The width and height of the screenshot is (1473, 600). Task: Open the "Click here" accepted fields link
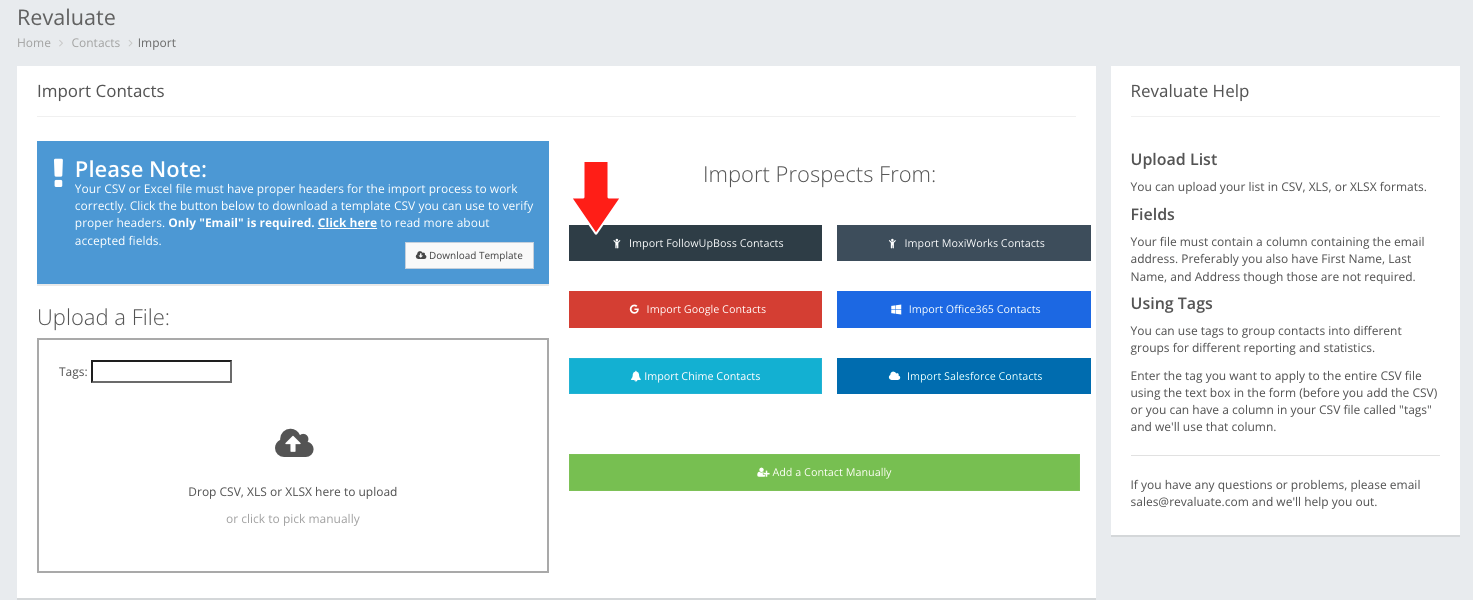coord(347,223)
